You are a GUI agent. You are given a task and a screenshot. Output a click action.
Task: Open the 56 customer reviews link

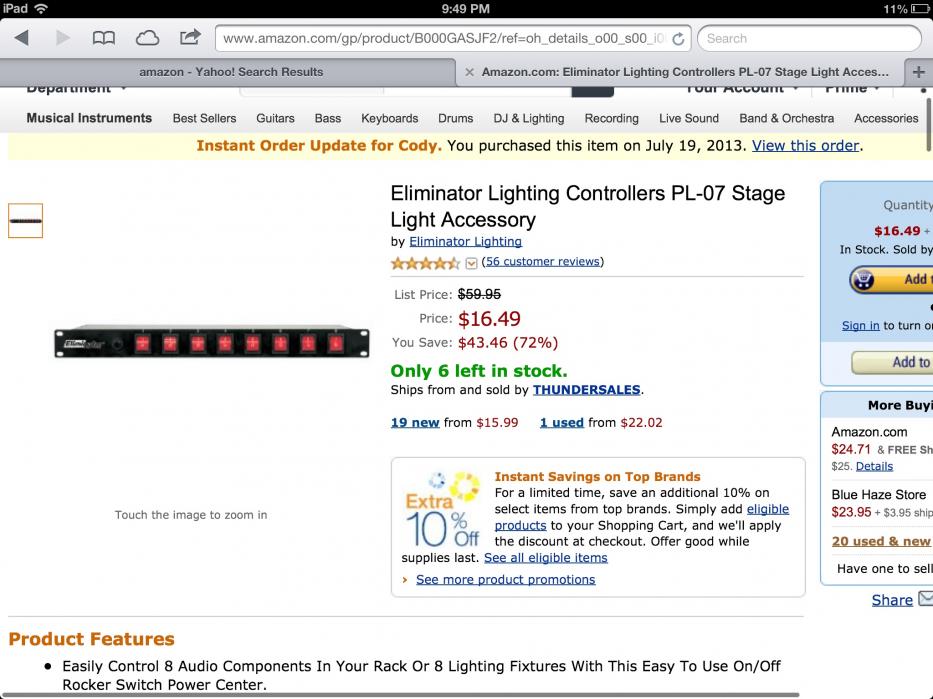tap(543, 262)
